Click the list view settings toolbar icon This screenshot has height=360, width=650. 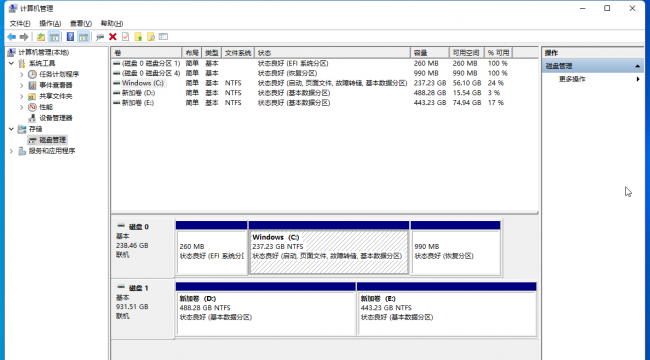pos(164,37)
